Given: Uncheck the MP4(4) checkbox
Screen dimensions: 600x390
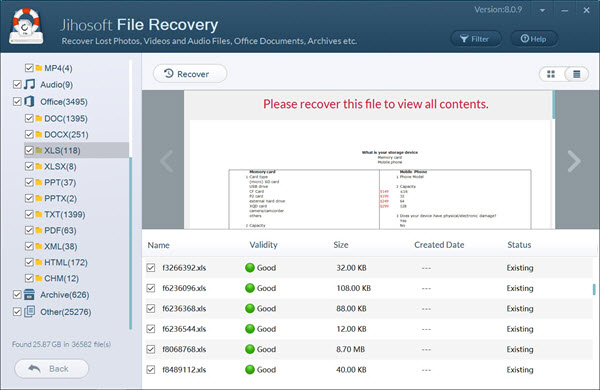Looking at the screenshot, I should 29,68.
